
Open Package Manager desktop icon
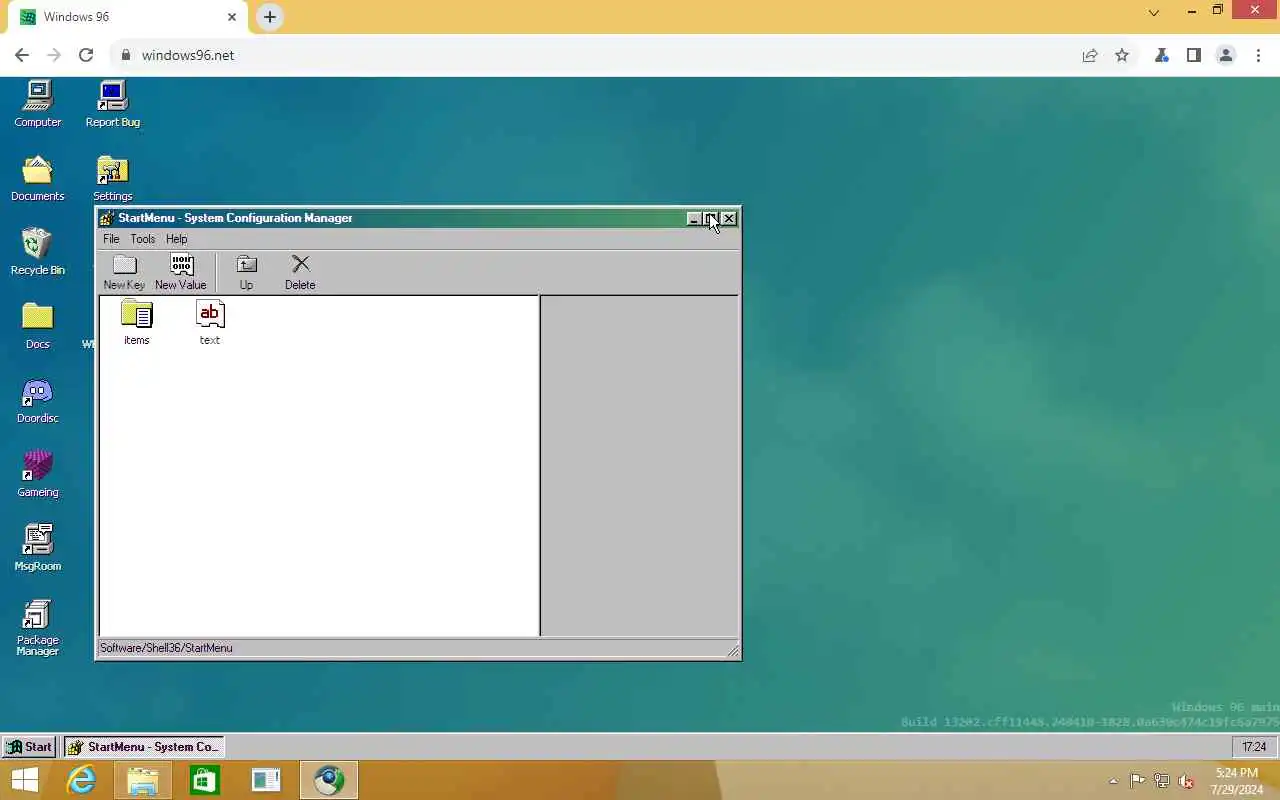pyautogui.click(x=38, y=630)
